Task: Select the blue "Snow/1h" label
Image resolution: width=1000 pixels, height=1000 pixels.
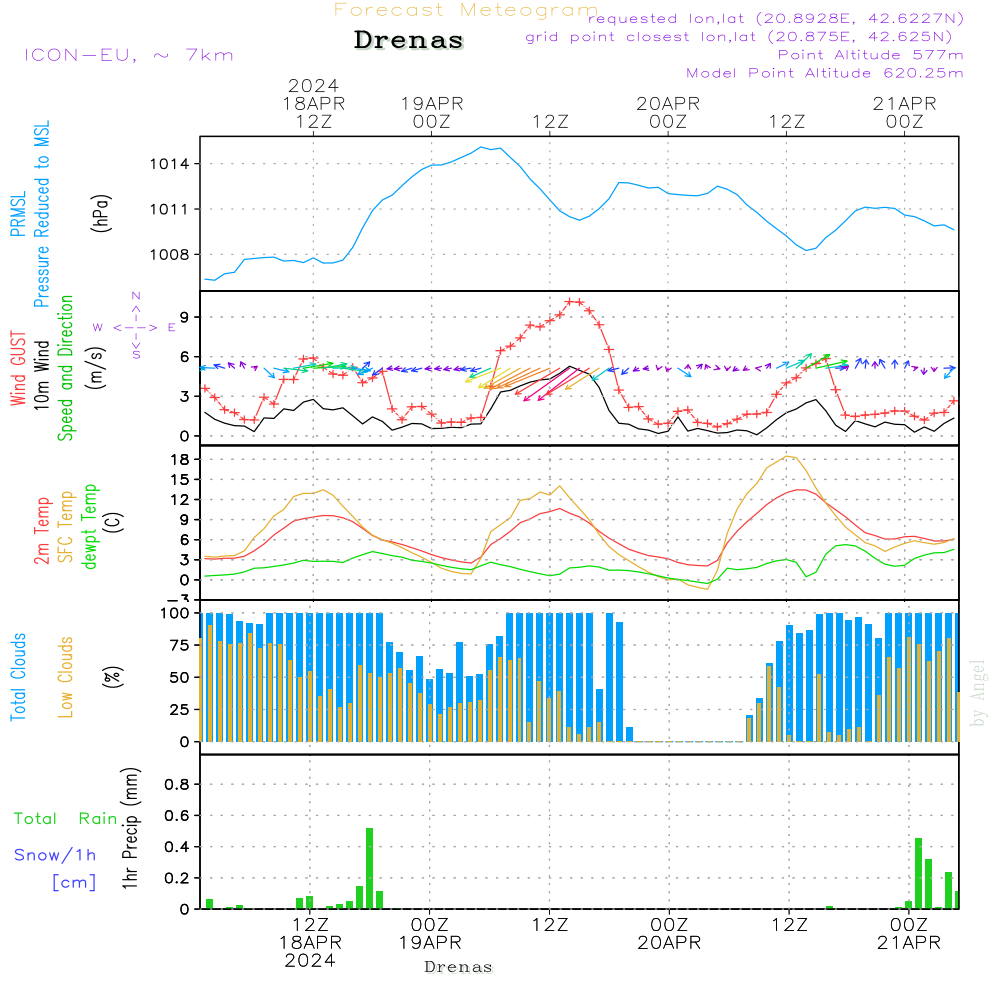Action: click(55, 855)
